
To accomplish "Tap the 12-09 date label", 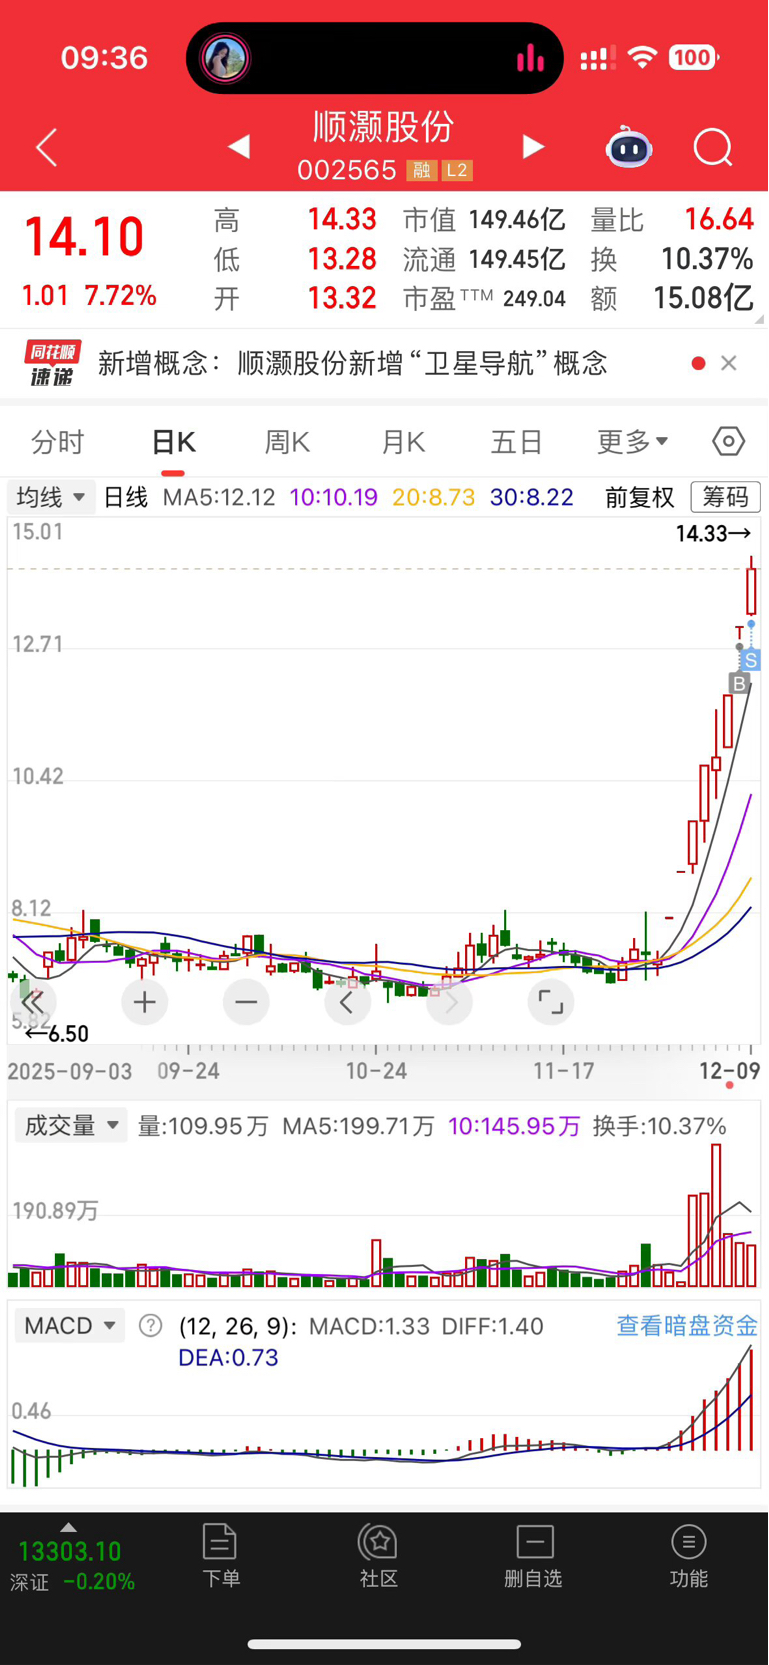I will tap(729, 1071).
